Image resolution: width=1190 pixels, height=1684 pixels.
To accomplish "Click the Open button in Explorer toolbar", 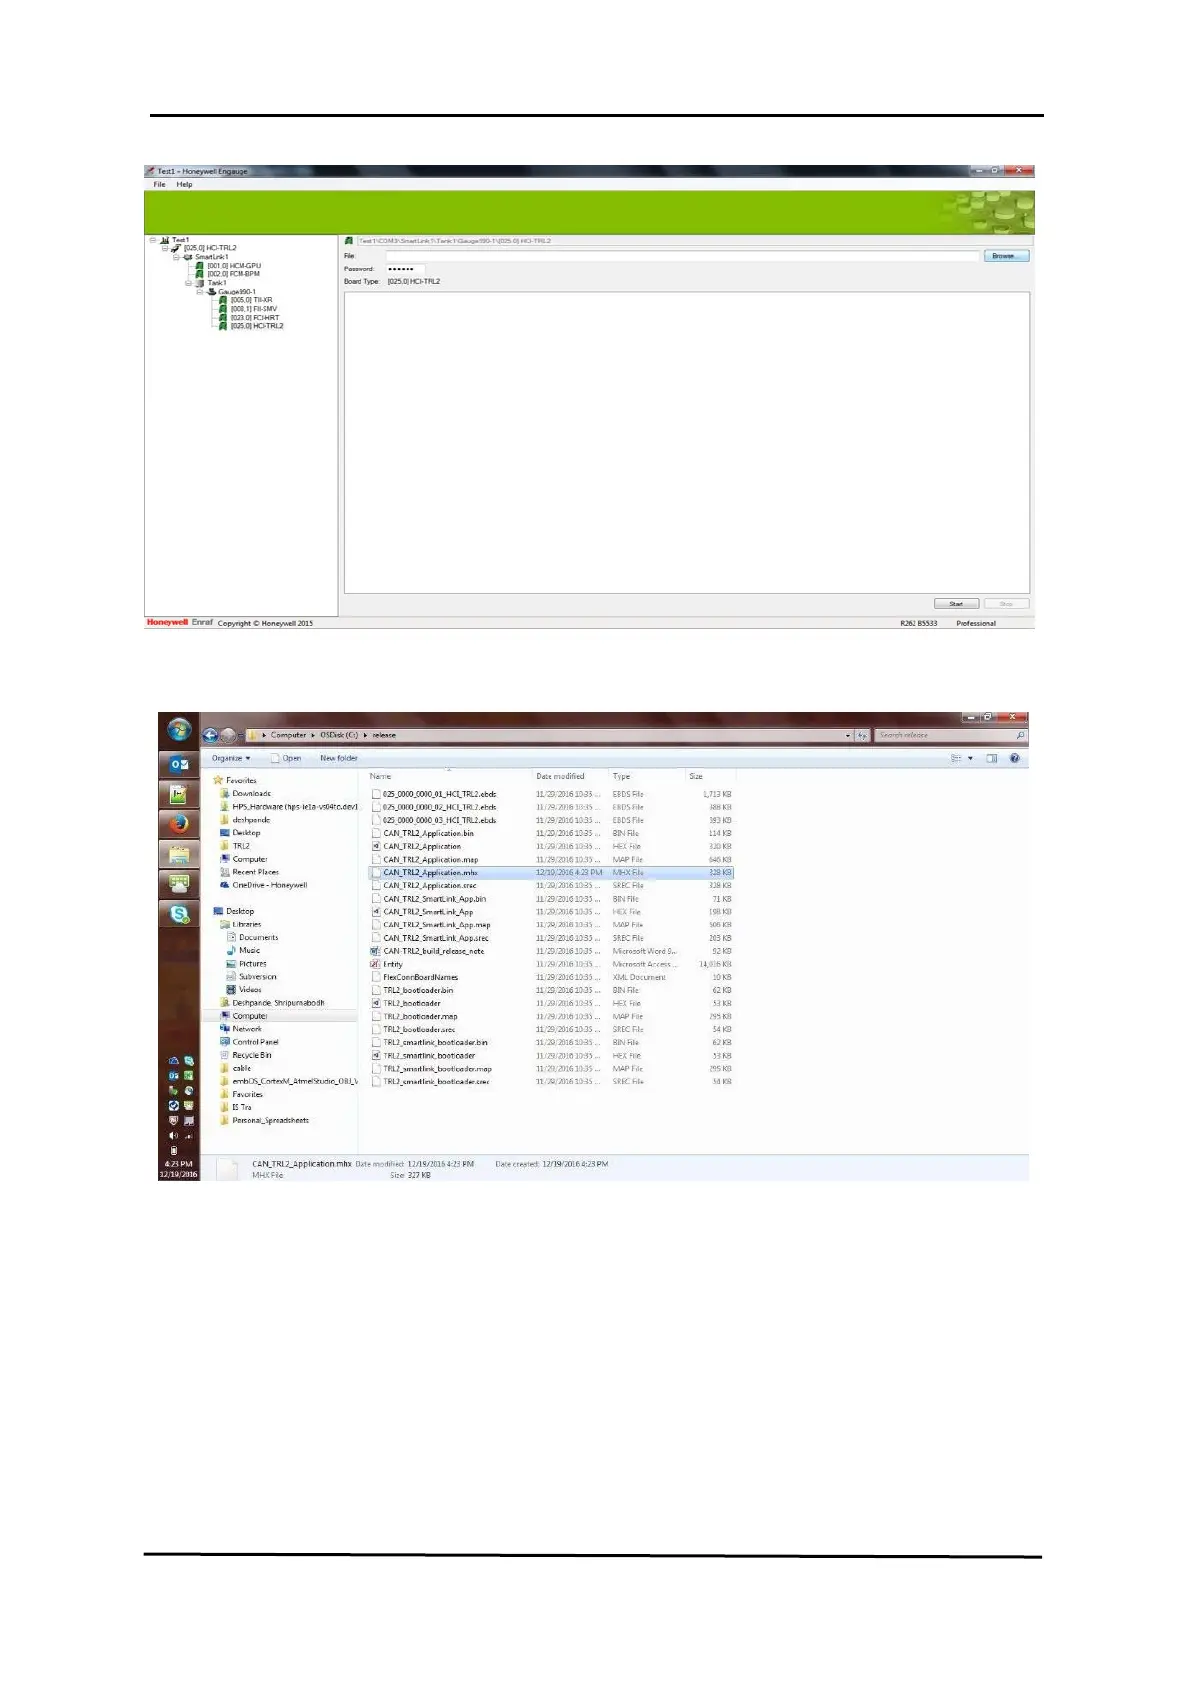I will pyautogui.click(x=287, y=758).
